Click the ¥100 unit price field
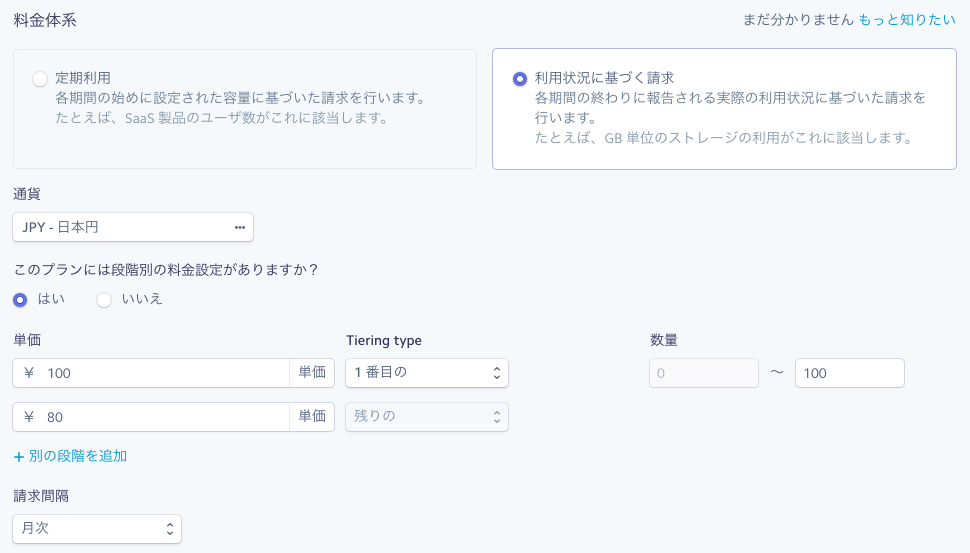 tap(151, 373)
